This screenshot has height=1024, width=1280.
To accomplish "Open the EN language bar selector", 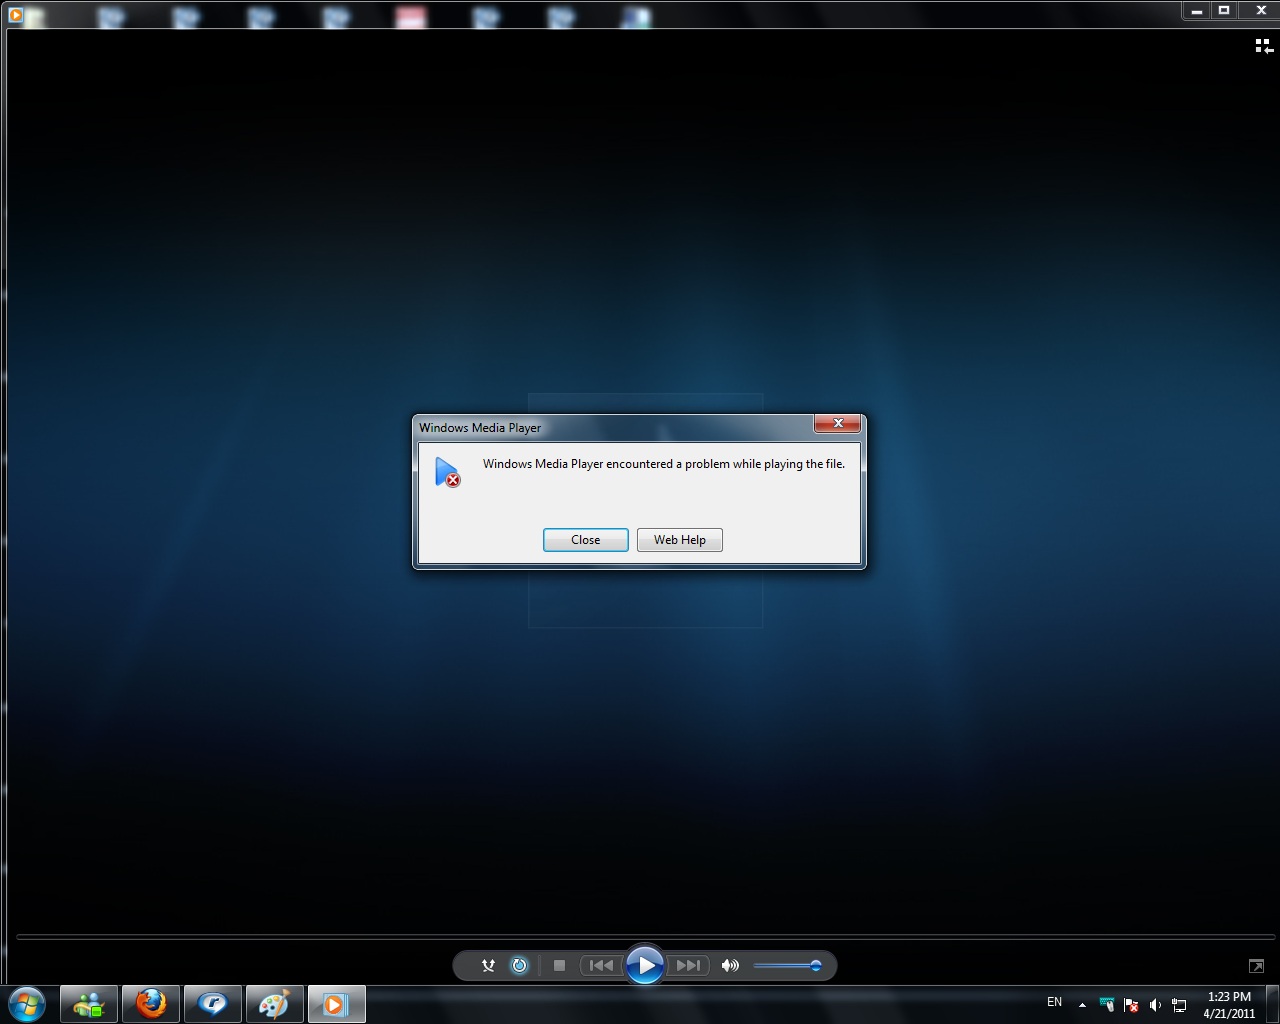I will click(1054, 1002).
